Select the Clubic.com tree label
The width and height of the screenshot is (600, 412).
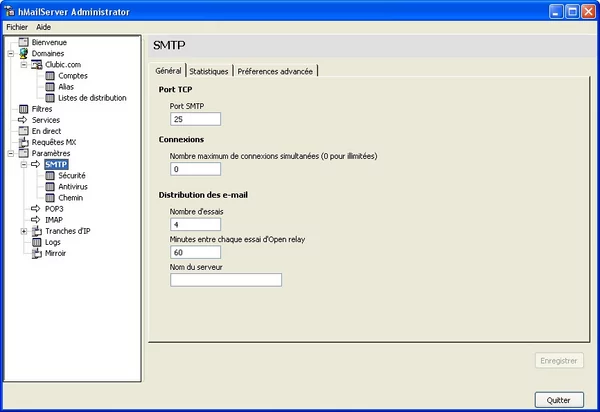pyautogui.click(x=63, y=65)
